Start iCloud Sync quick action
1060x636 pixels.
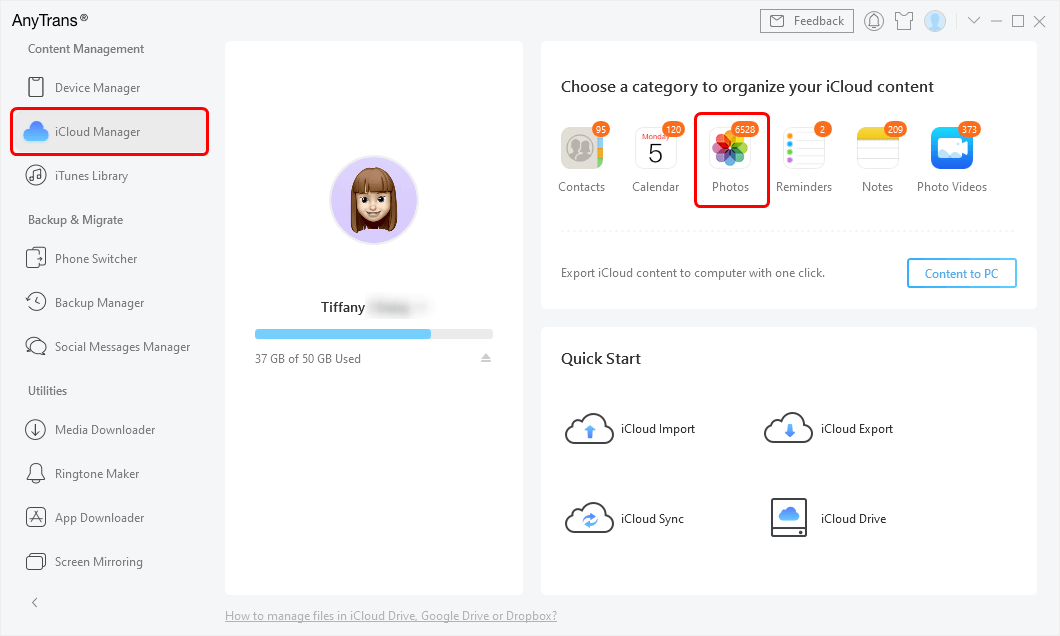(x=624, y=518)
